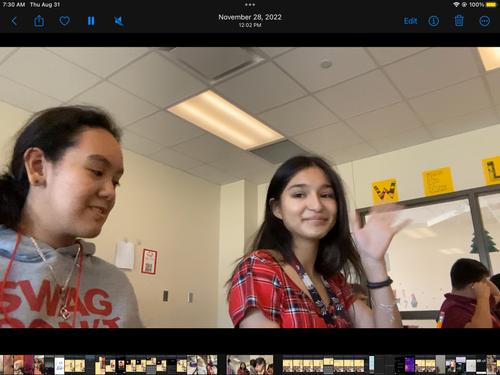This screenshot has width=500, height=375.
Task: Tap the 12:02 PM time label
Action: (250, 25)
